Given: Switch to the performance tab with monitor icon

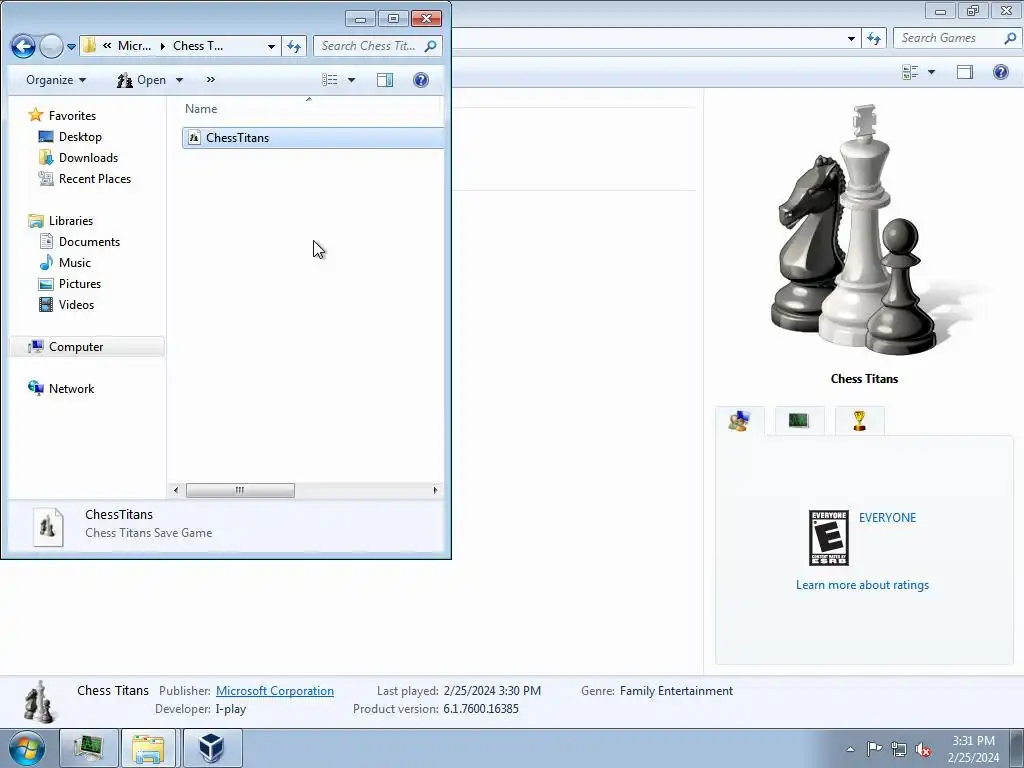Looking at the screenshot, I should point(799,421).
